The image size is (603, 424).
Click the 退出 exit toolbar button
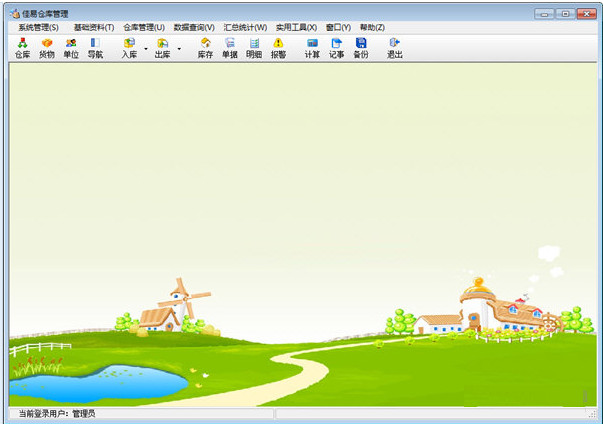click(394, 48)
